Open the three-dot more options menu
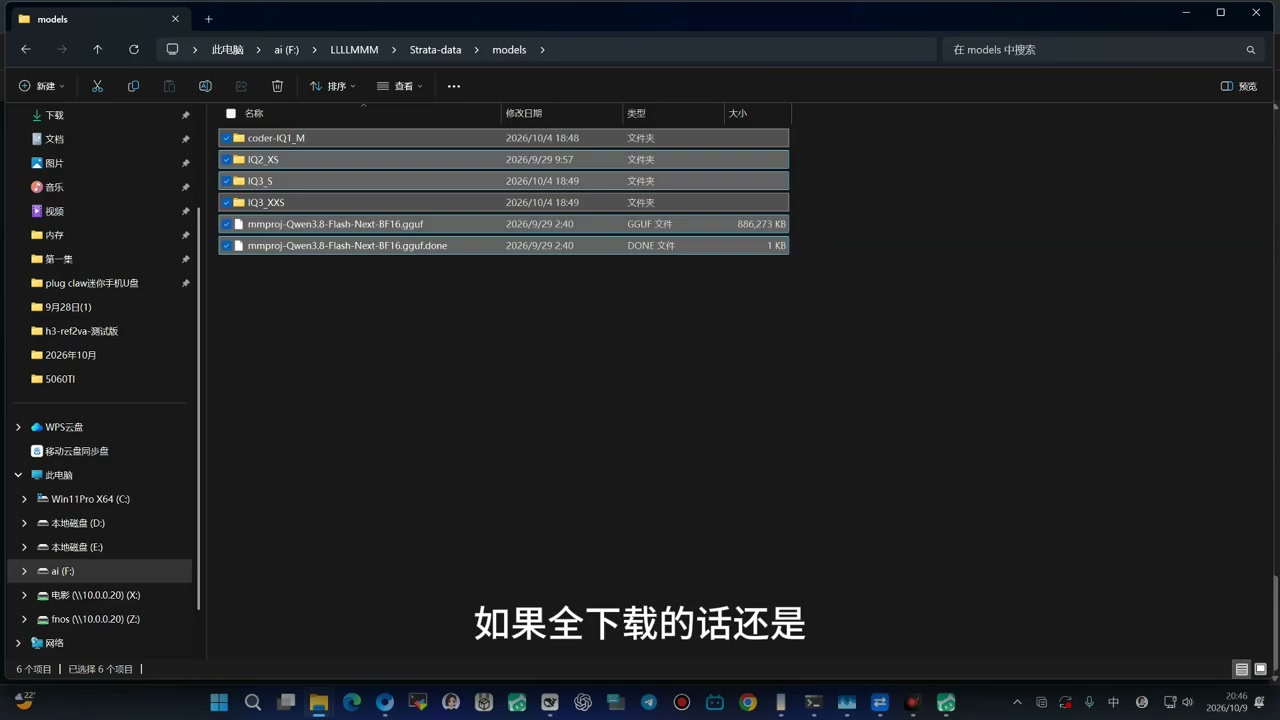The height and width of the screenshot is (720, 1280). click(x=454, y=86)
